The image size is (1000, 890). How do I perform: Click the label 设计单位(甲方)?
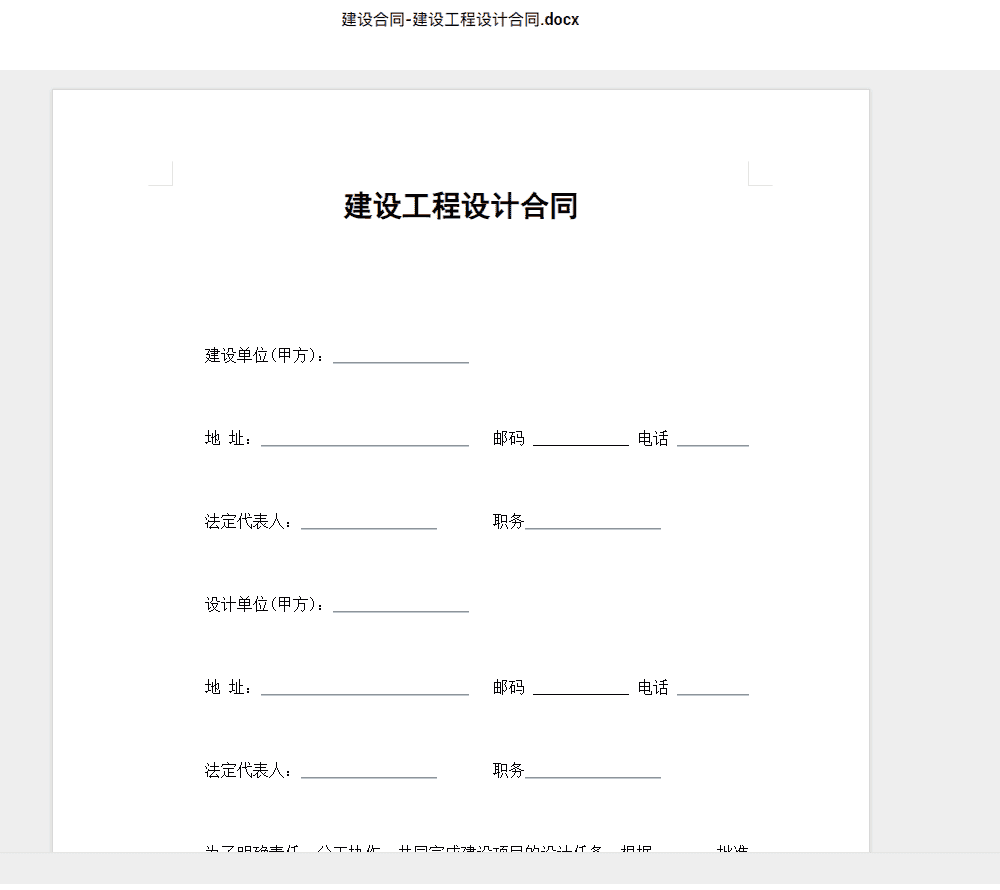(x=264, y=604)
